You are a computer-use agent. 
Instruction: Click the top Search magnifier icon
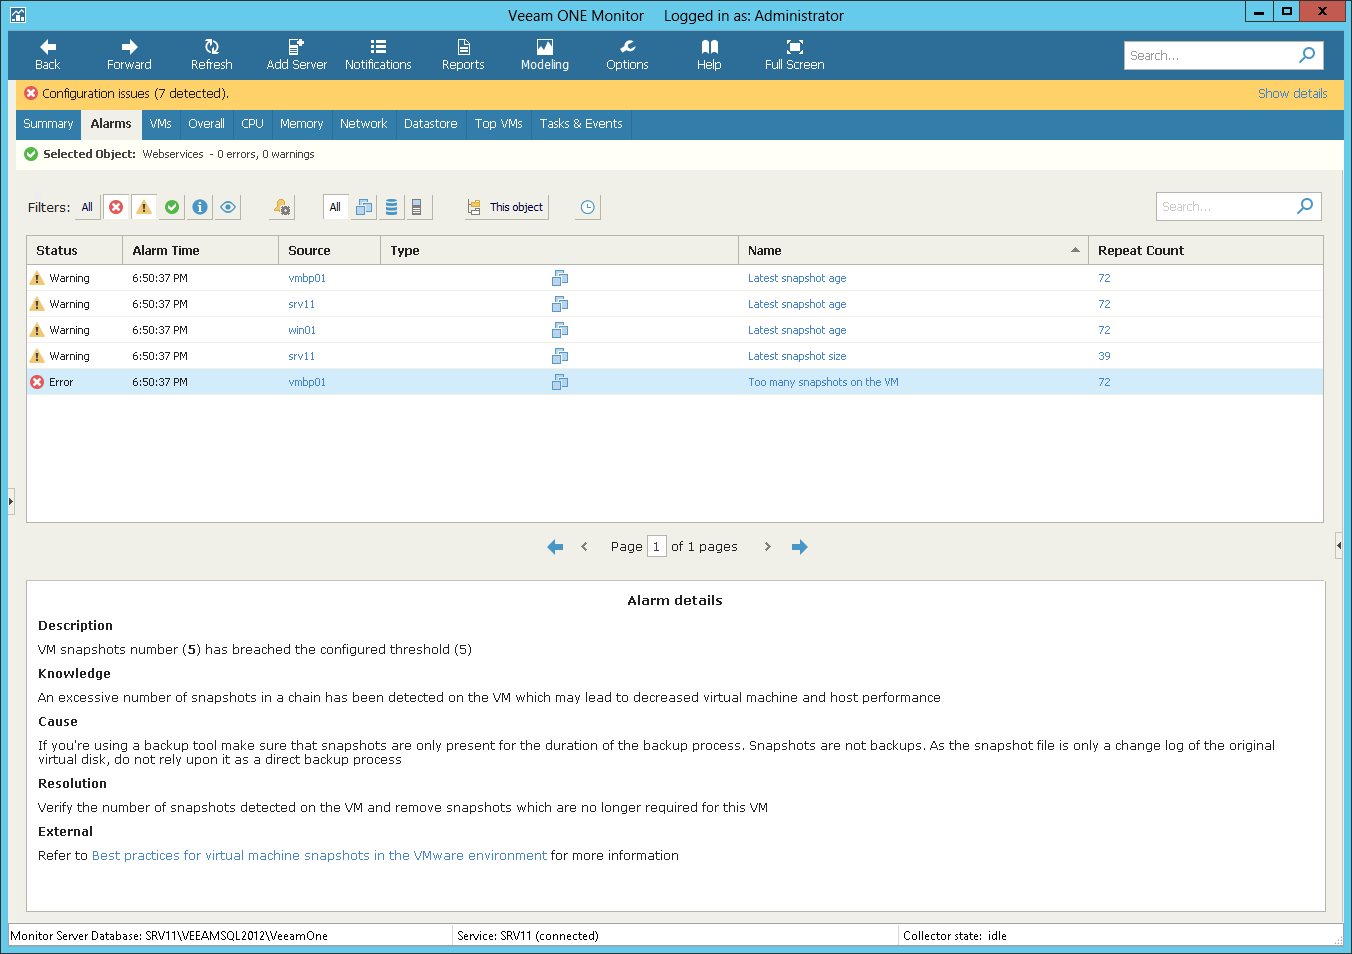click(x=1307, y=55)
